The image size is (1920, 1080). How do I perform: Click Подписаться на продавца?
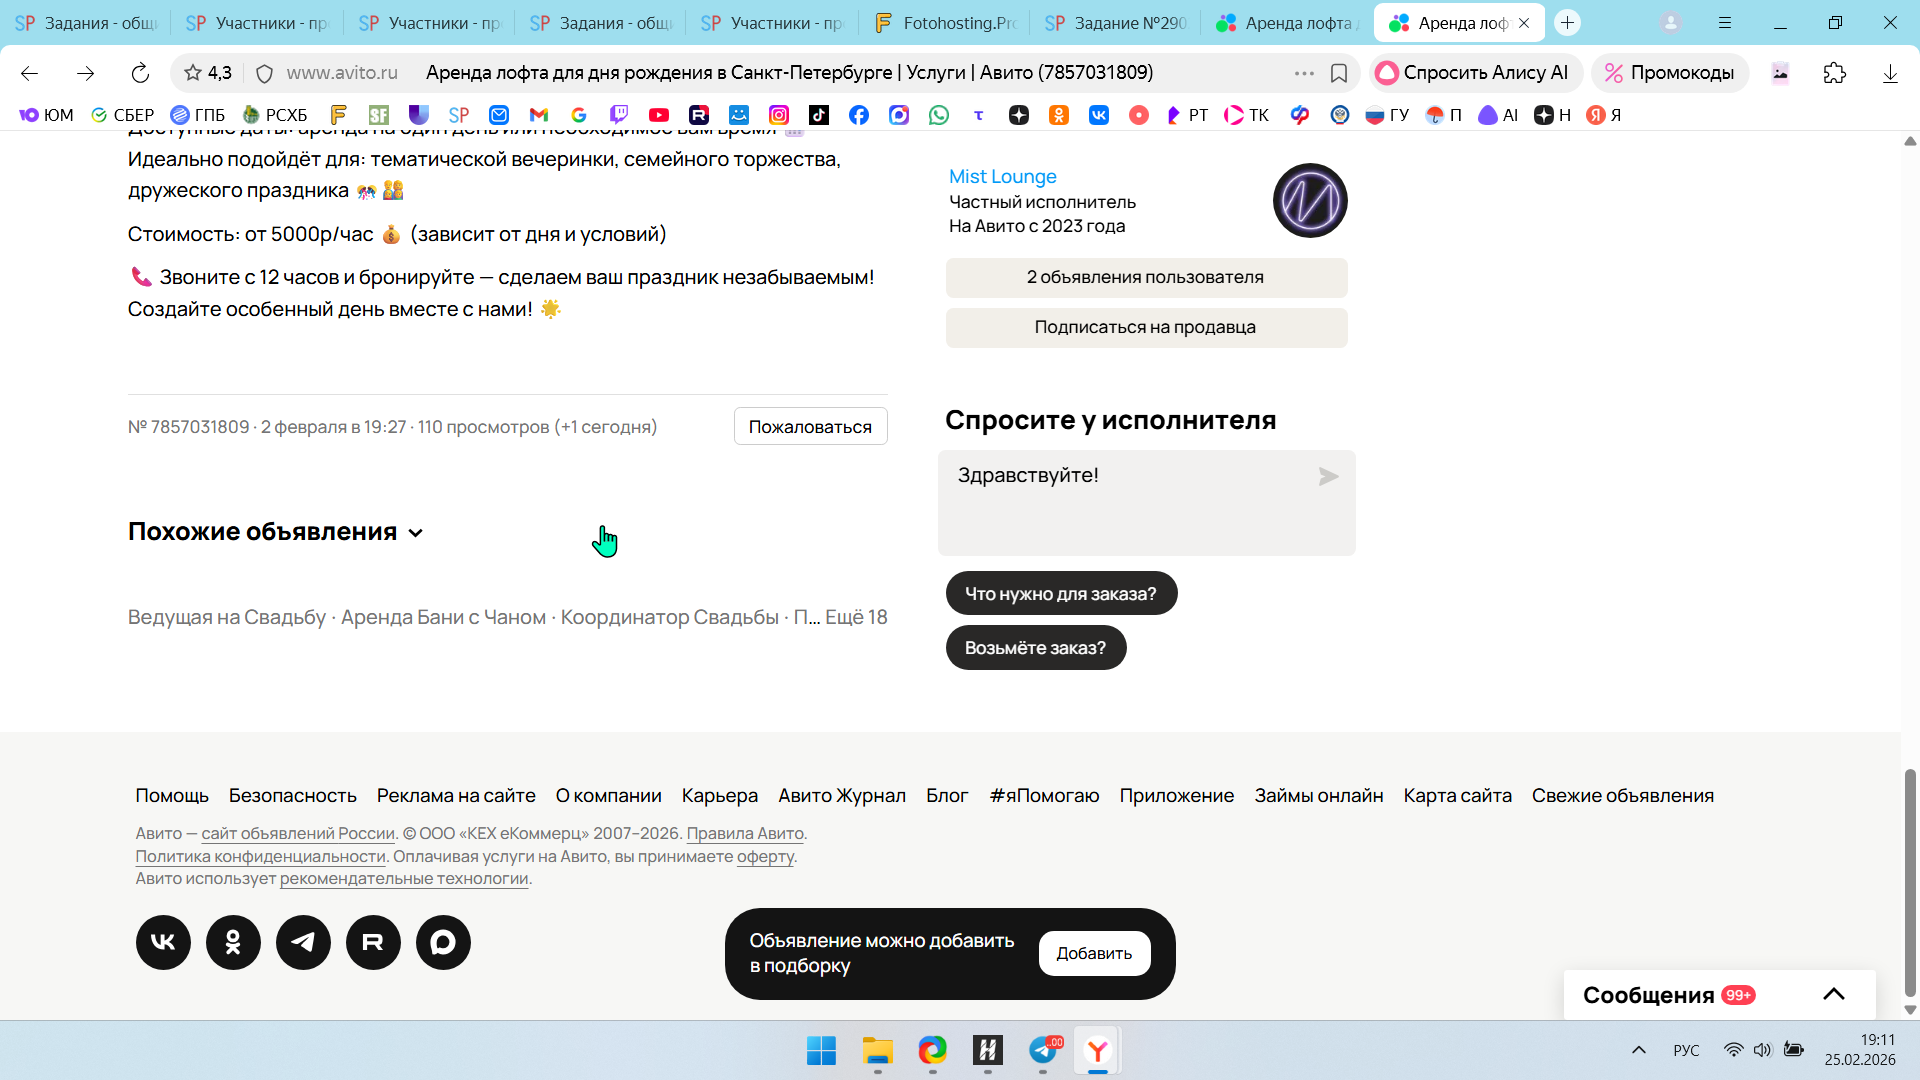[1146, 327]
